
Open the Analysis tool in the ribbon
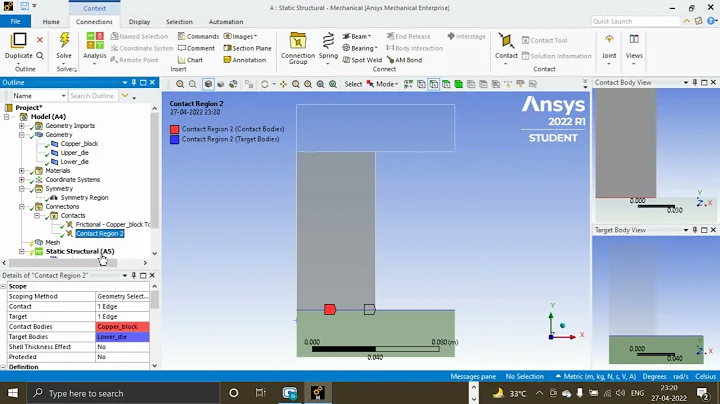(x=95, y=40)
